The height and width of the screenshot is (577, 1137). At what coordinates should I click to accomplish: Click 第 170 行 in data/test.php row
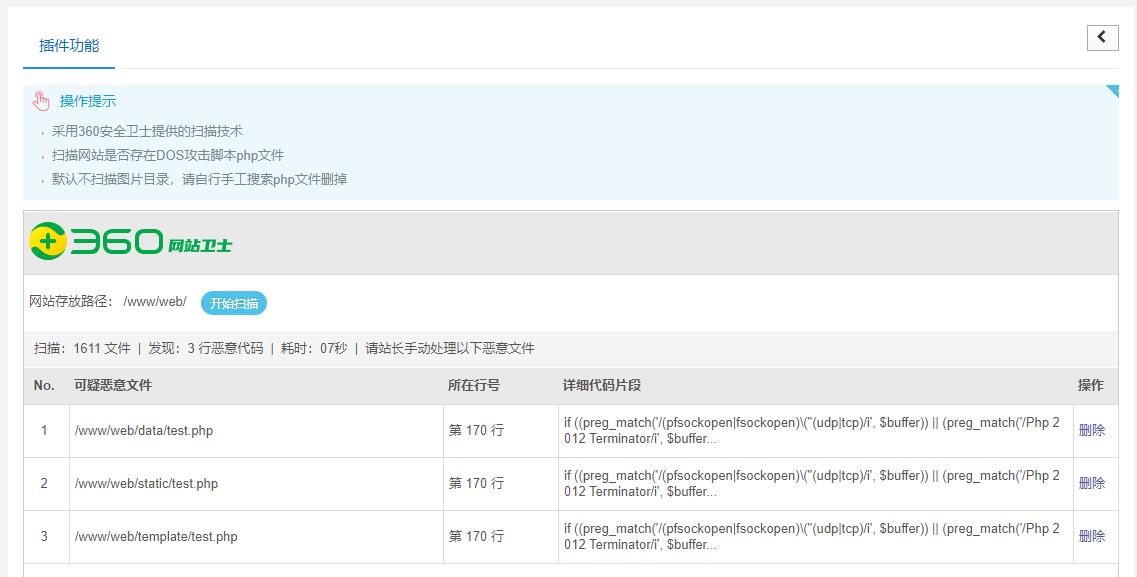(x=476, y=430)
